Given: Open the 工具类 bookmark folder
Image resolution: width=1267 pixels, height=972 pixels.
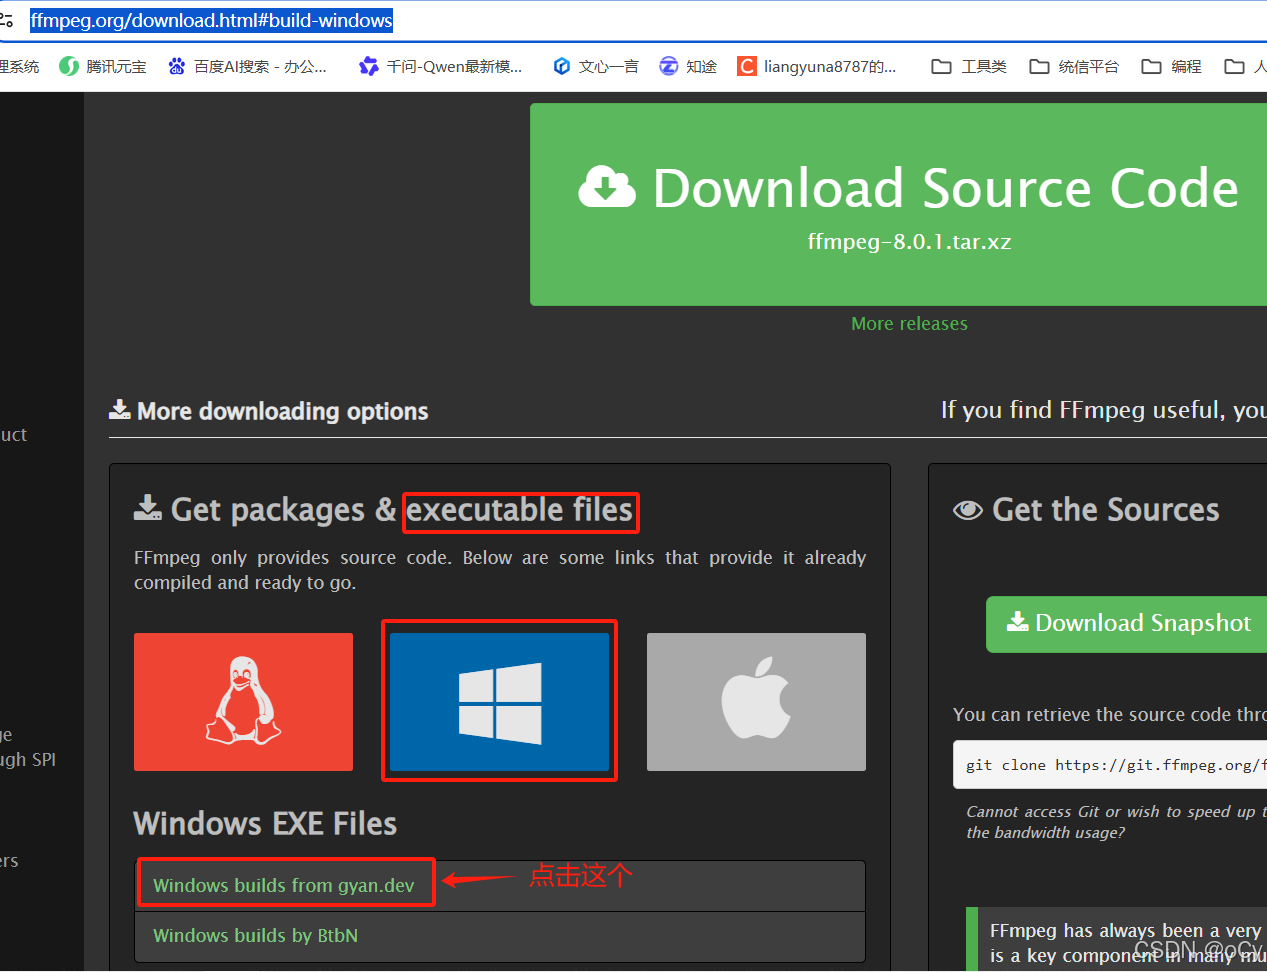Looking at the screenshot, I should 969,67.
